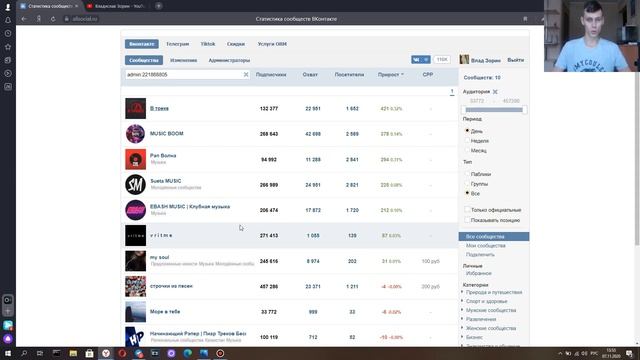The width and height of the screenshot is (640, 360).
Task: Switch to the Tiktok tab
Action: click(x=208, y=44)
